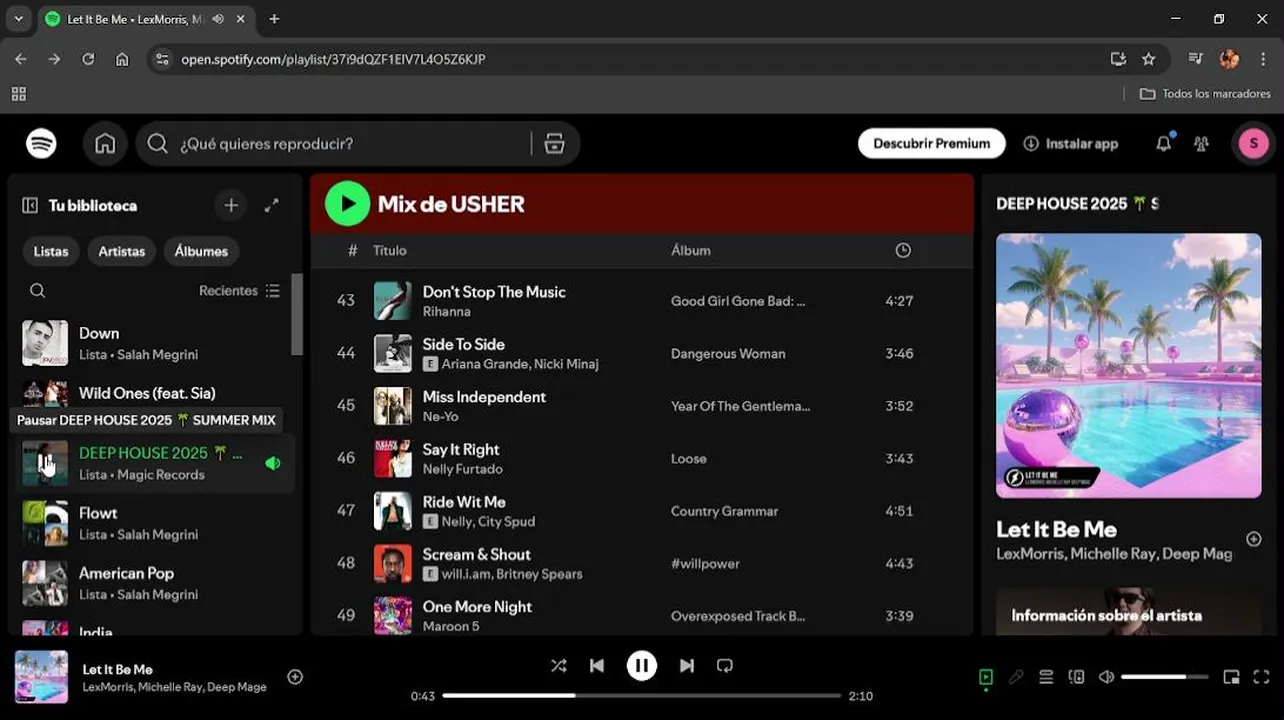Toggle repeat mode

coord(725,665)
